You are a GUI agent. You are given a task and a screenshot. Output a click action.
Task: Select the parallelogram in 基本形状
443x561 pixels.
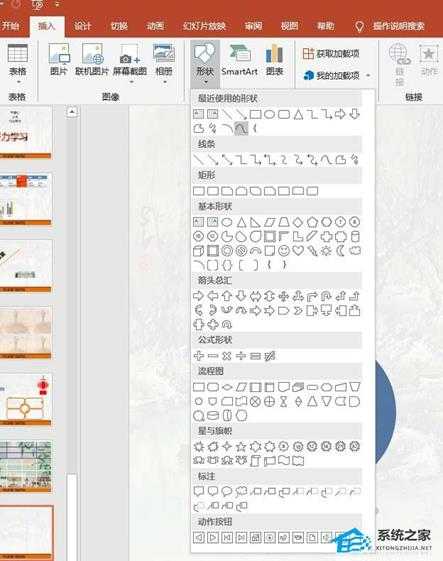269,222
